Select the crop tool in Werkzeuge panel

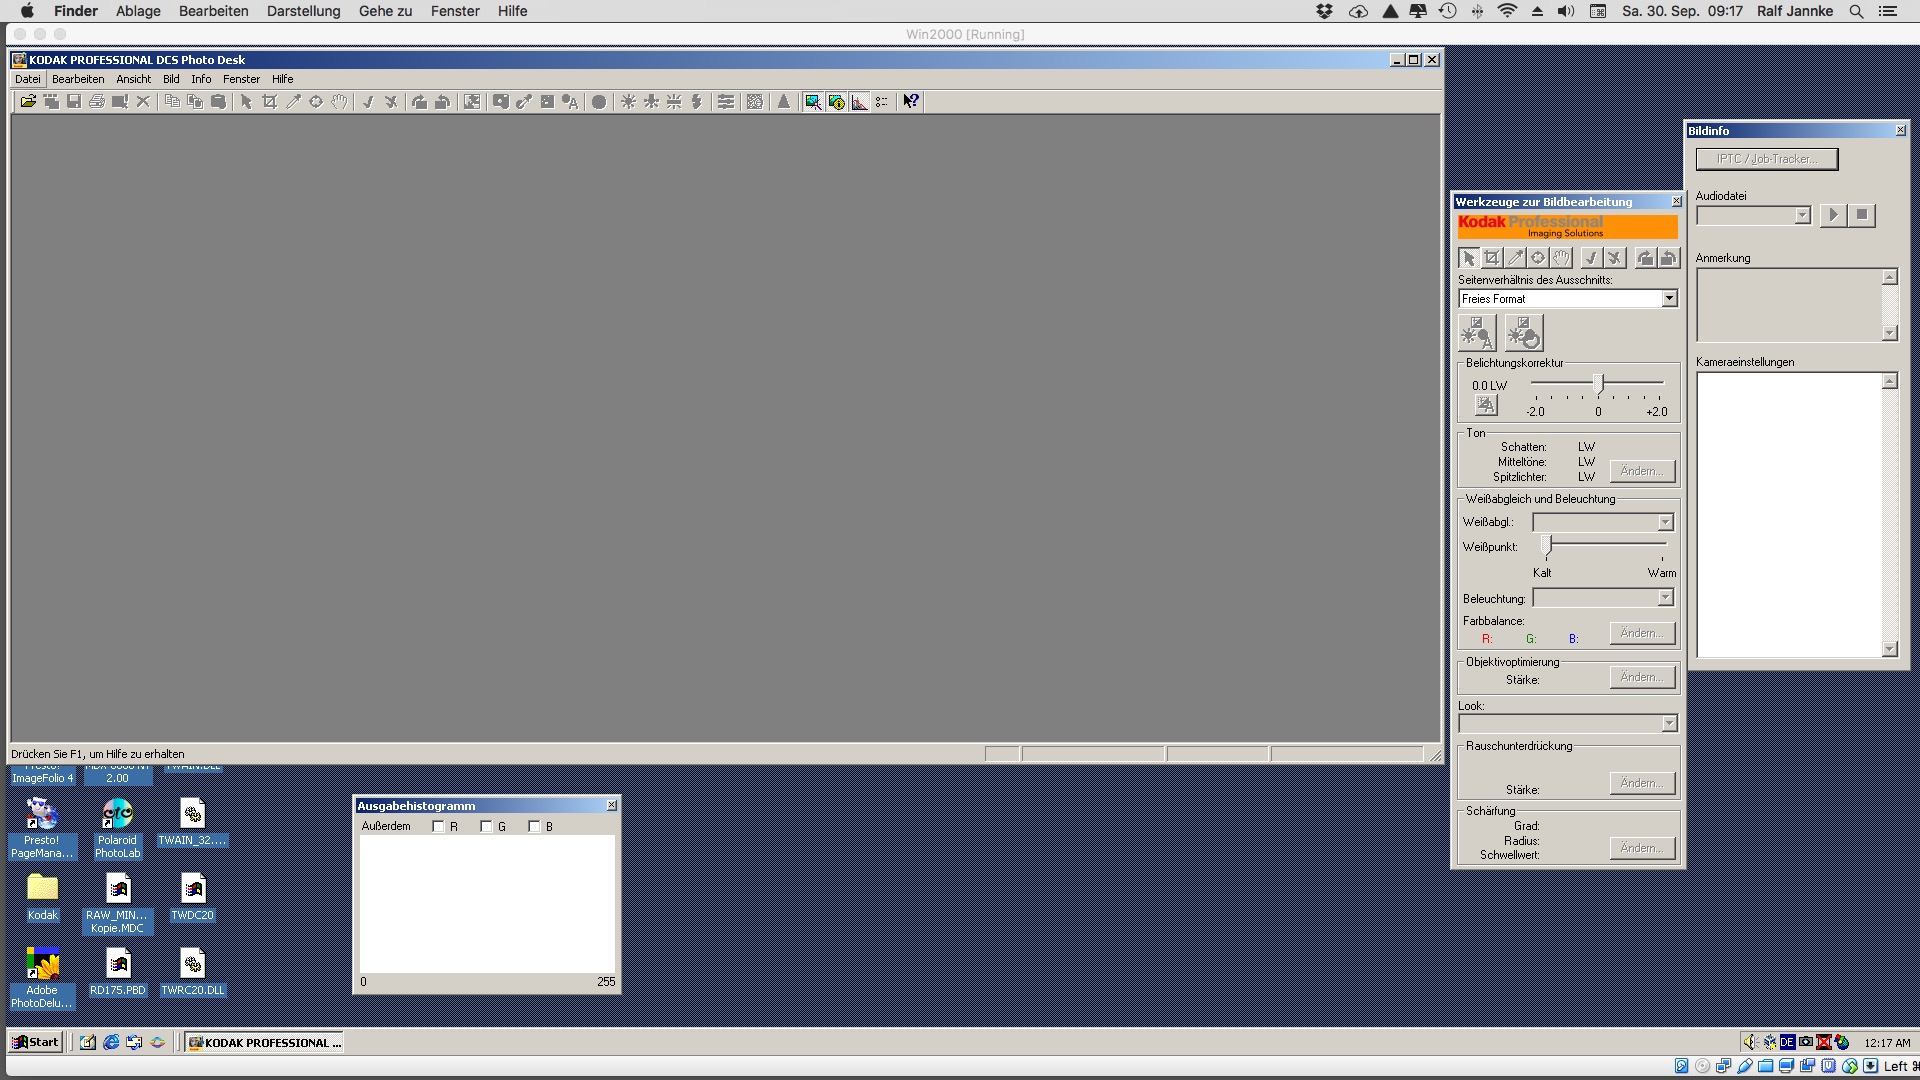click(x=1492, y=258)
